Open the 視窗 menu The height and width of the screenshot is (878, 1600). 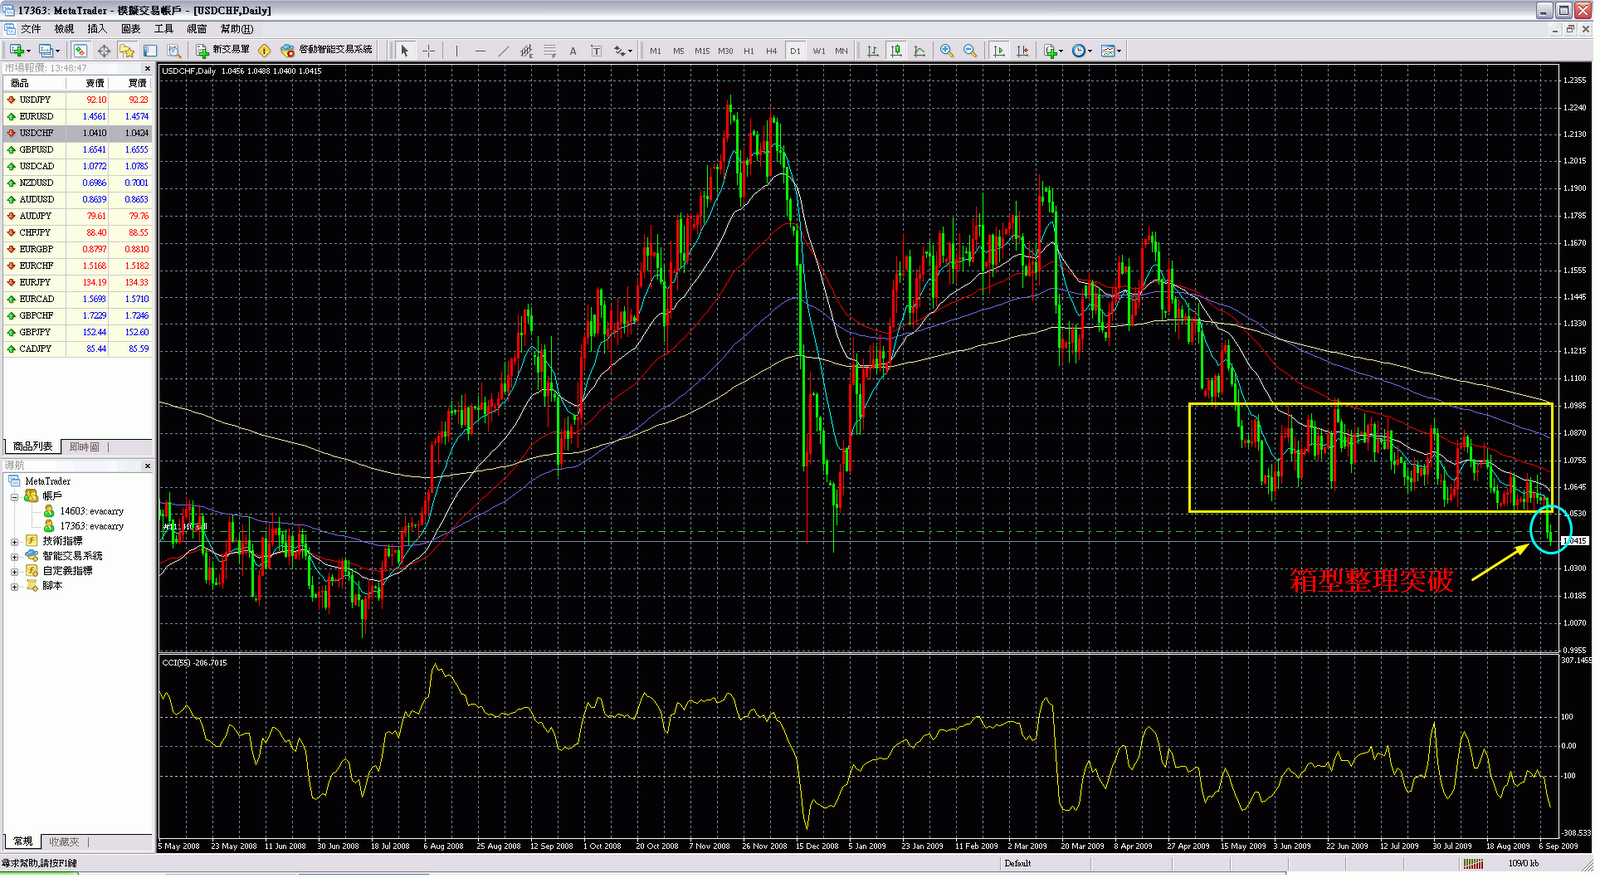pos(197,29)
